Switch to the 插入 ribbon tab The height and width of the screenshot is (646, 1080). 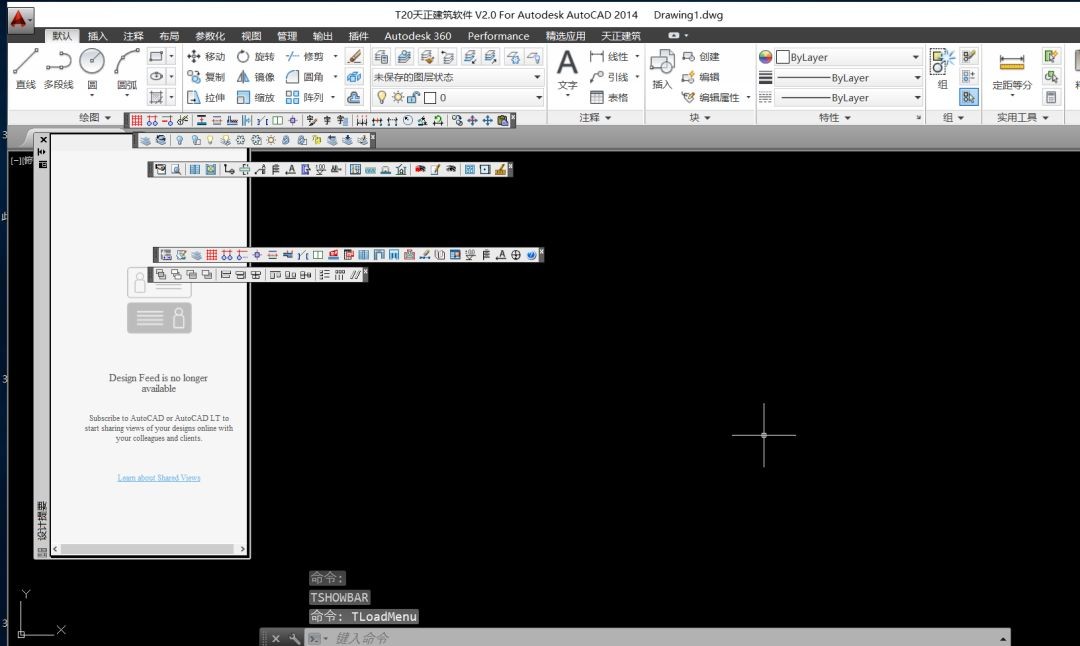tap(97, 36)
